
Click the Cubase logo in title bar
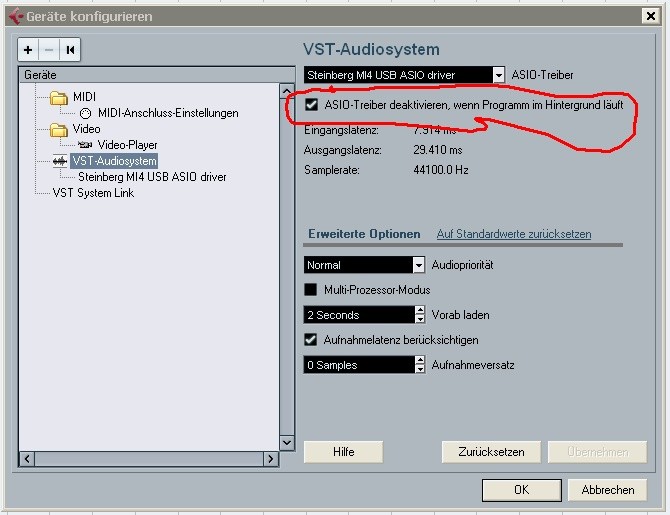(16, 17)
